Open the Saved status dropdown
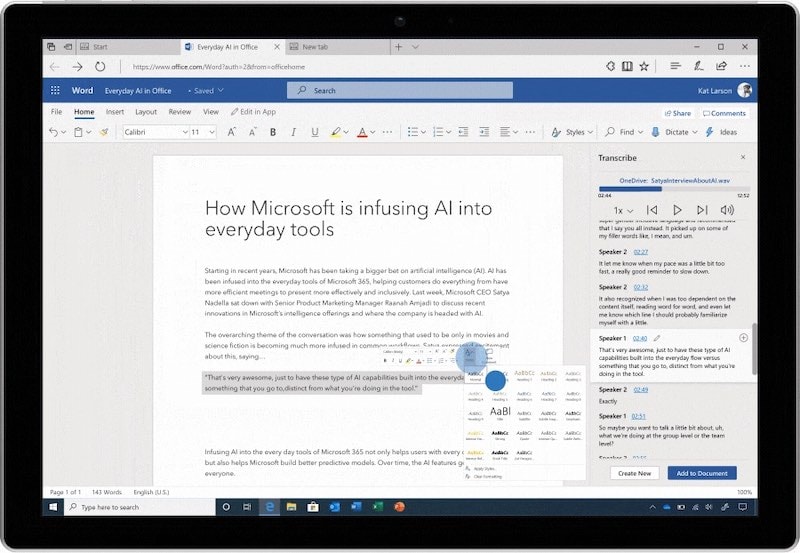Viewport: 800px width, 553px height. tap(206, 91)
